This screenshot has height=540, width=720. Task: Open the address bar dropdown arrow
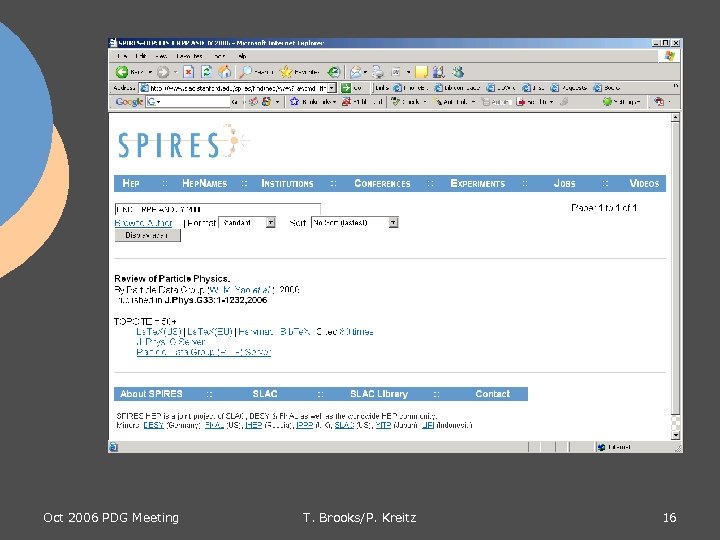[x=332, y=88]
